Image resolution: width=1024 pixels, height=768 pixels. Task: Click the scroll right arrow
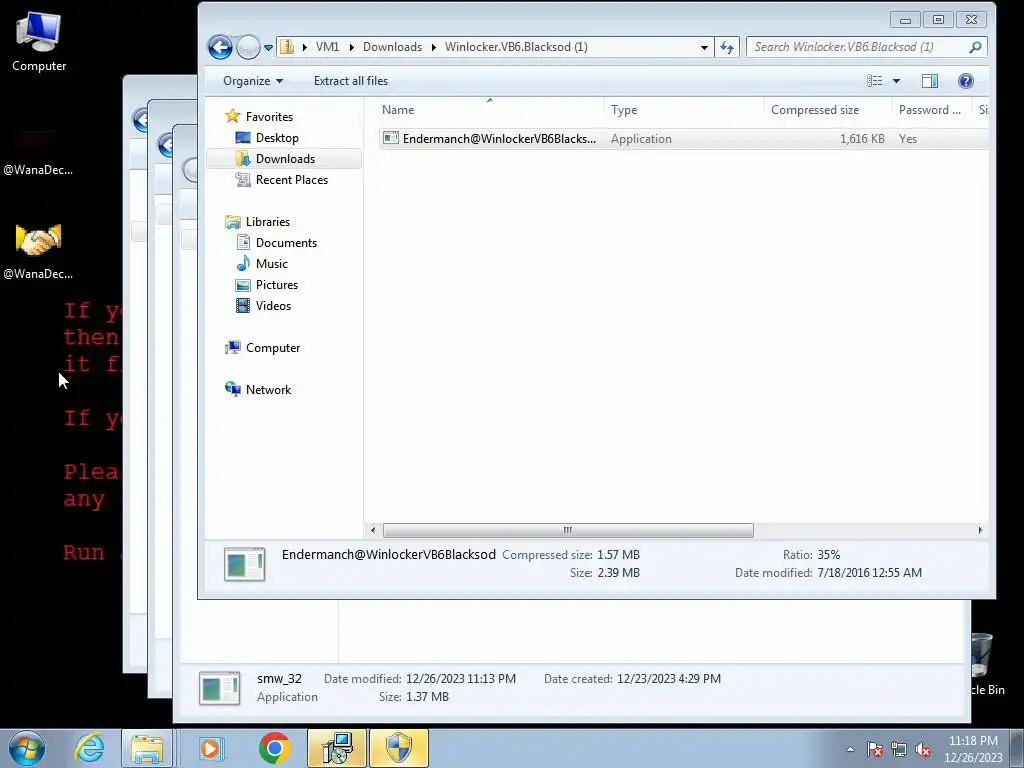pyautogui.click(x=980, y=530)
